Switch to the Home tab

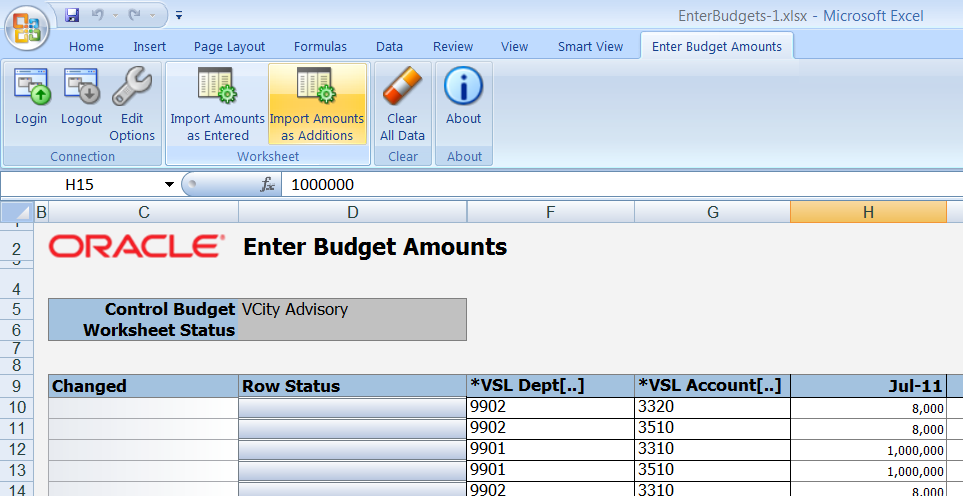(x=86, y=47)
